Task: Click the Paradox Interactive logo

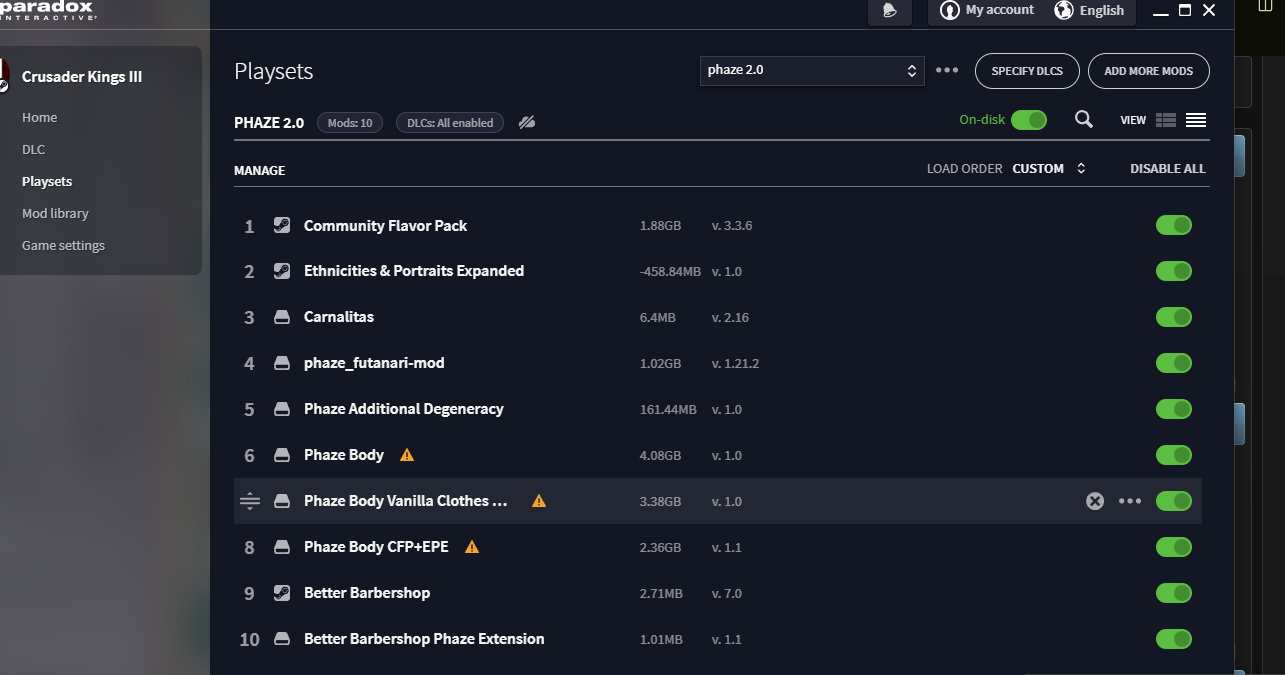Action: click(x=47, y=10)
